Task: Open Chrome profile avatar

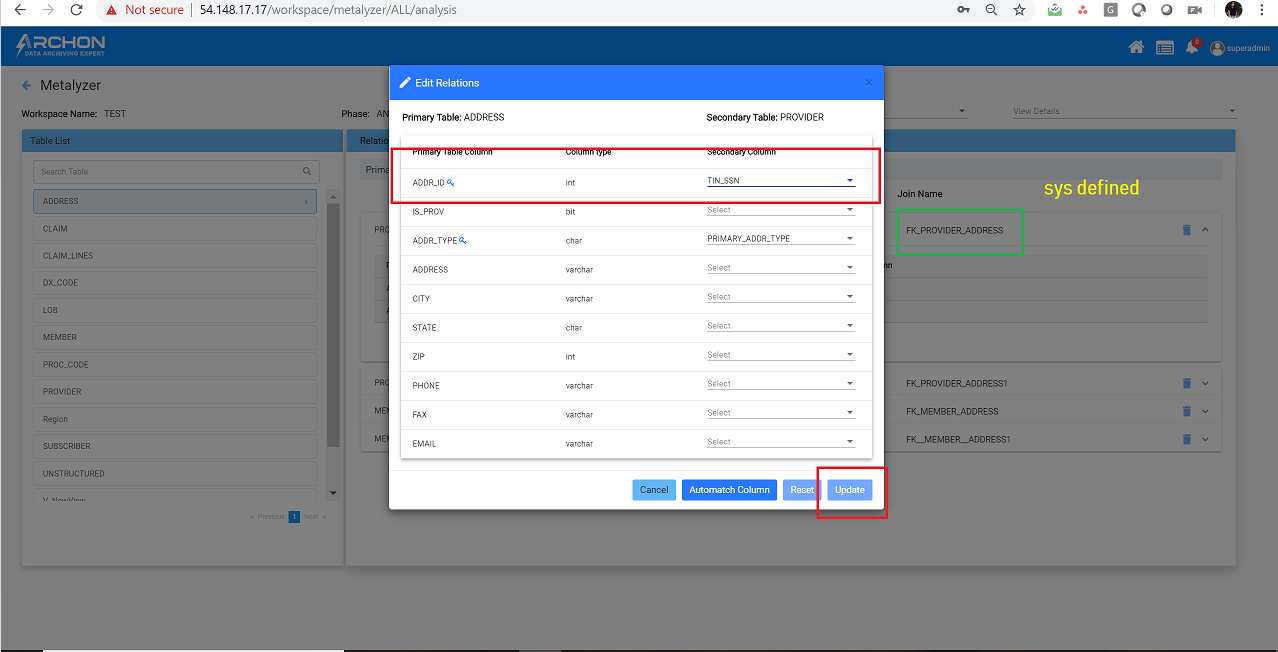Action: 1233,9
